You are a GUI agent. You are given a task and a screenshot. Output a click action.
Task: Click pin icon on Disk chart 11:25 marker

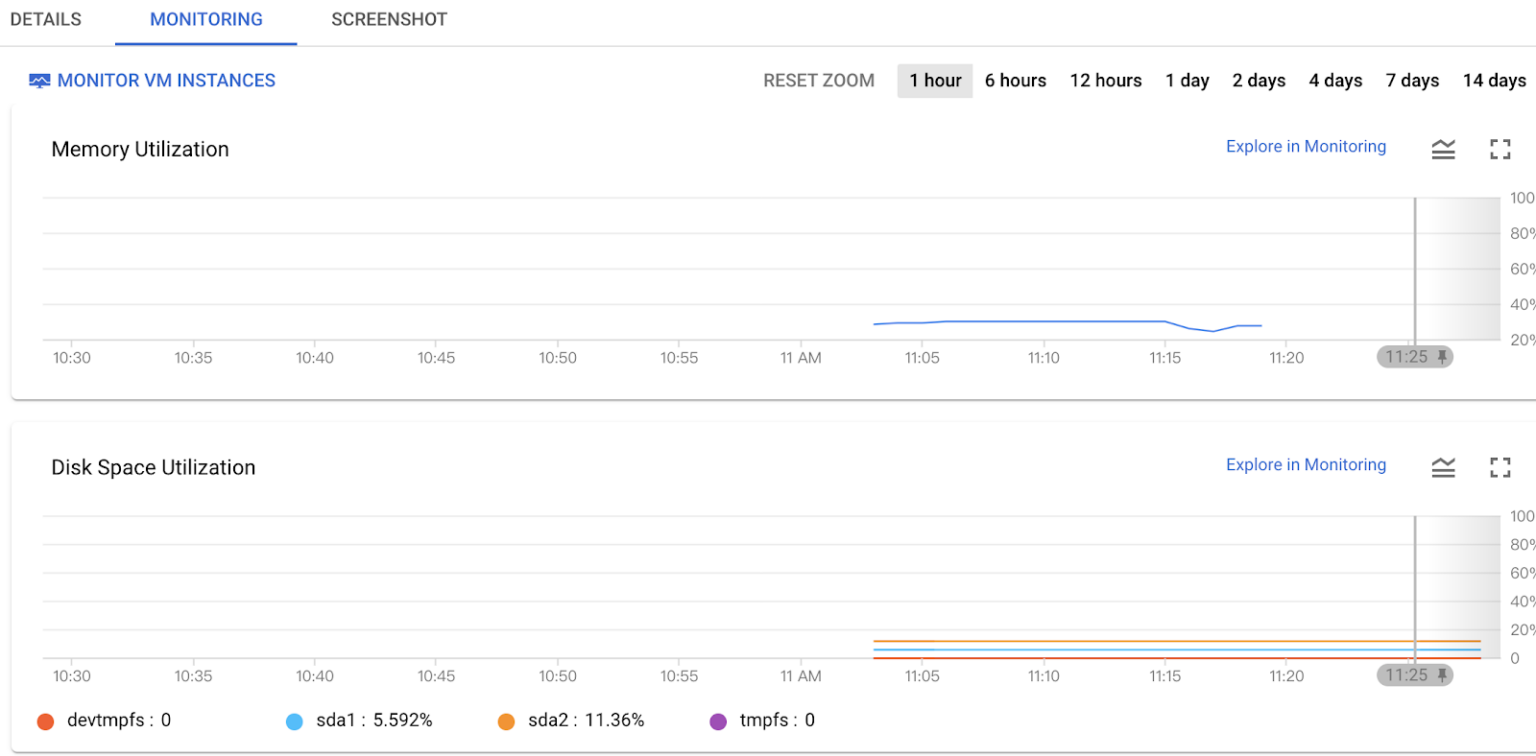pyautogui.click(x=1441, y=675)
